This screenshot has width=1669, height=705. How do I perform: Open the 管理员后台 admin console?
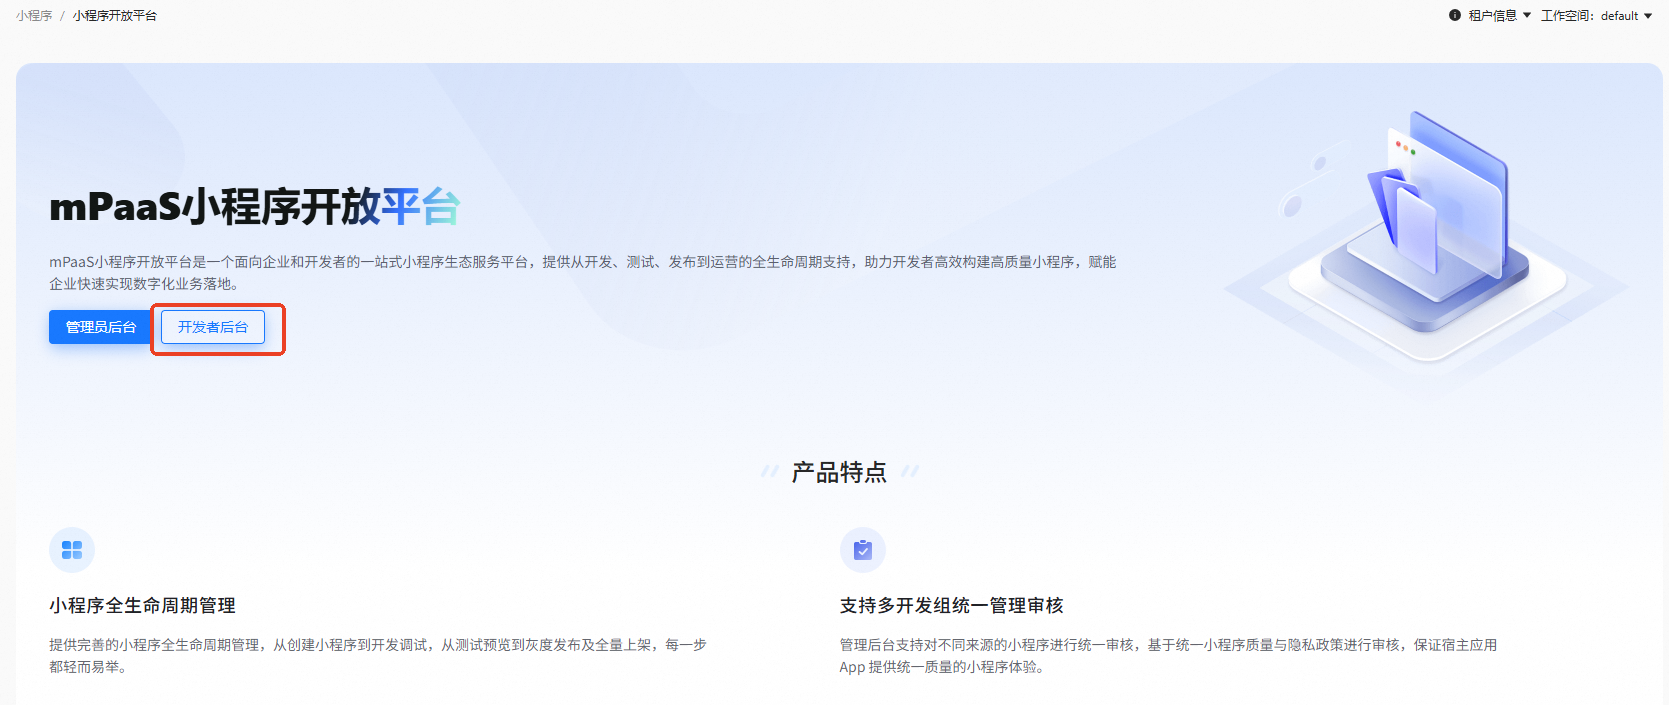pyautogui.click(x=101, y=327)
